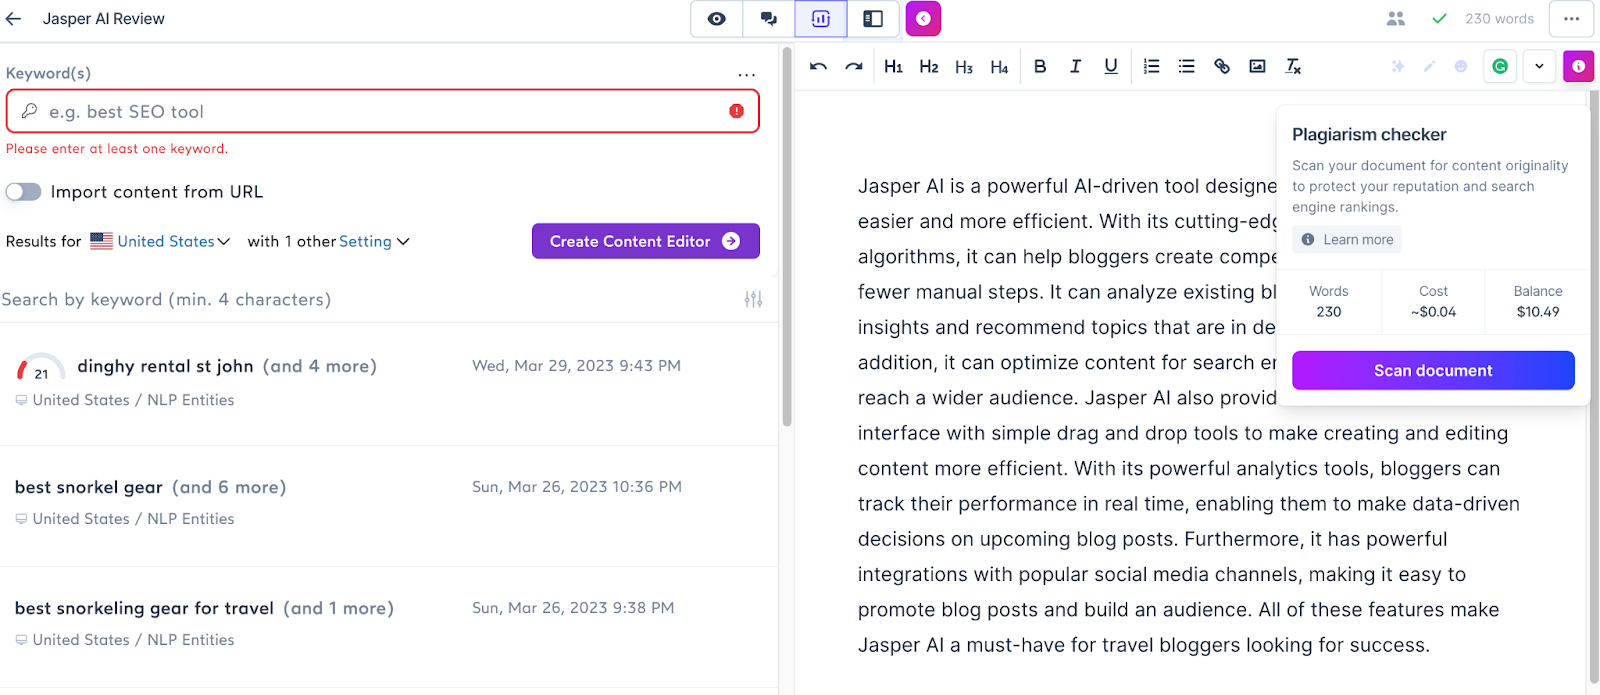Click the eye preview icon
This screenshot has width=1600, height=695.
tap(717, 19)
